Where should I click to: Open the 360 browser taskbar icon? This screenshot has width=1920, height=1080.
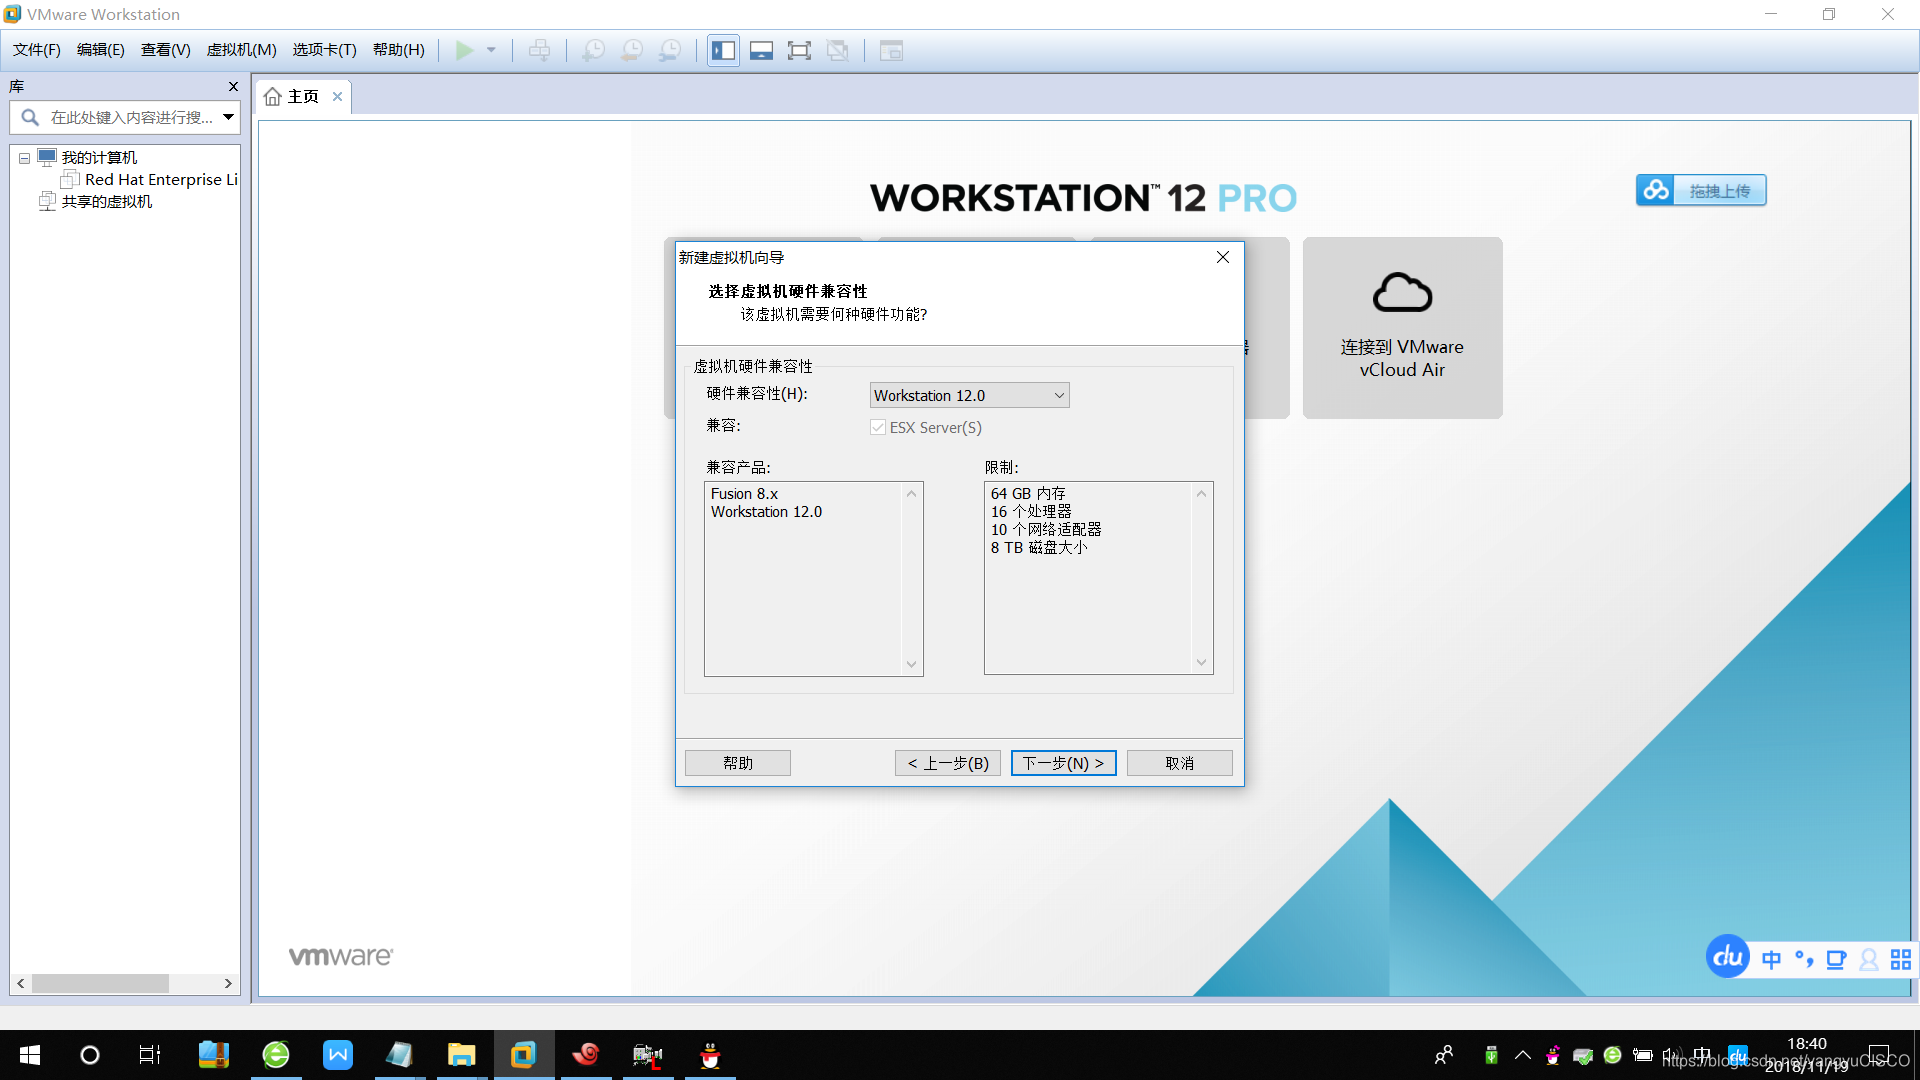coord(276,1055)
